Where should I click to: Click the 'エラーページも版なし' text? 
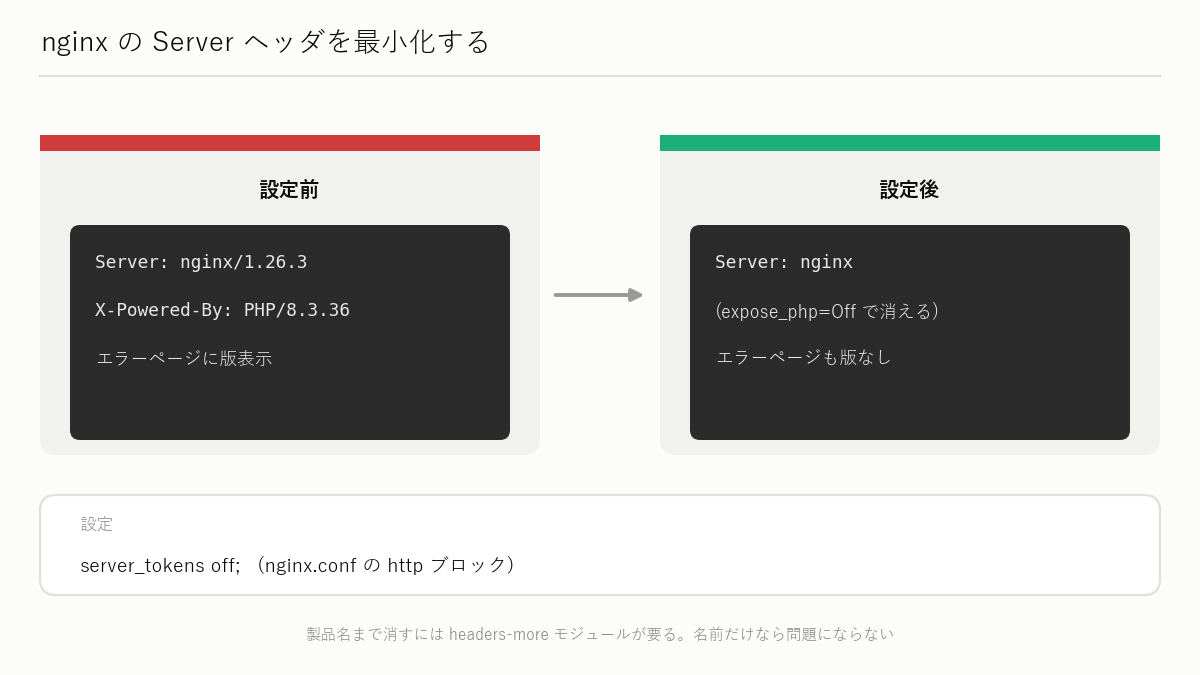click(x=804, y=357)
